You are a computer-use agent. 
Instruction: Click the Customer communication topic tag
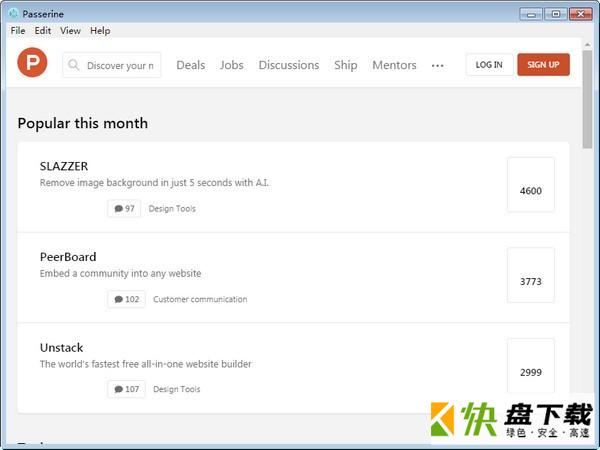point(200,299)
